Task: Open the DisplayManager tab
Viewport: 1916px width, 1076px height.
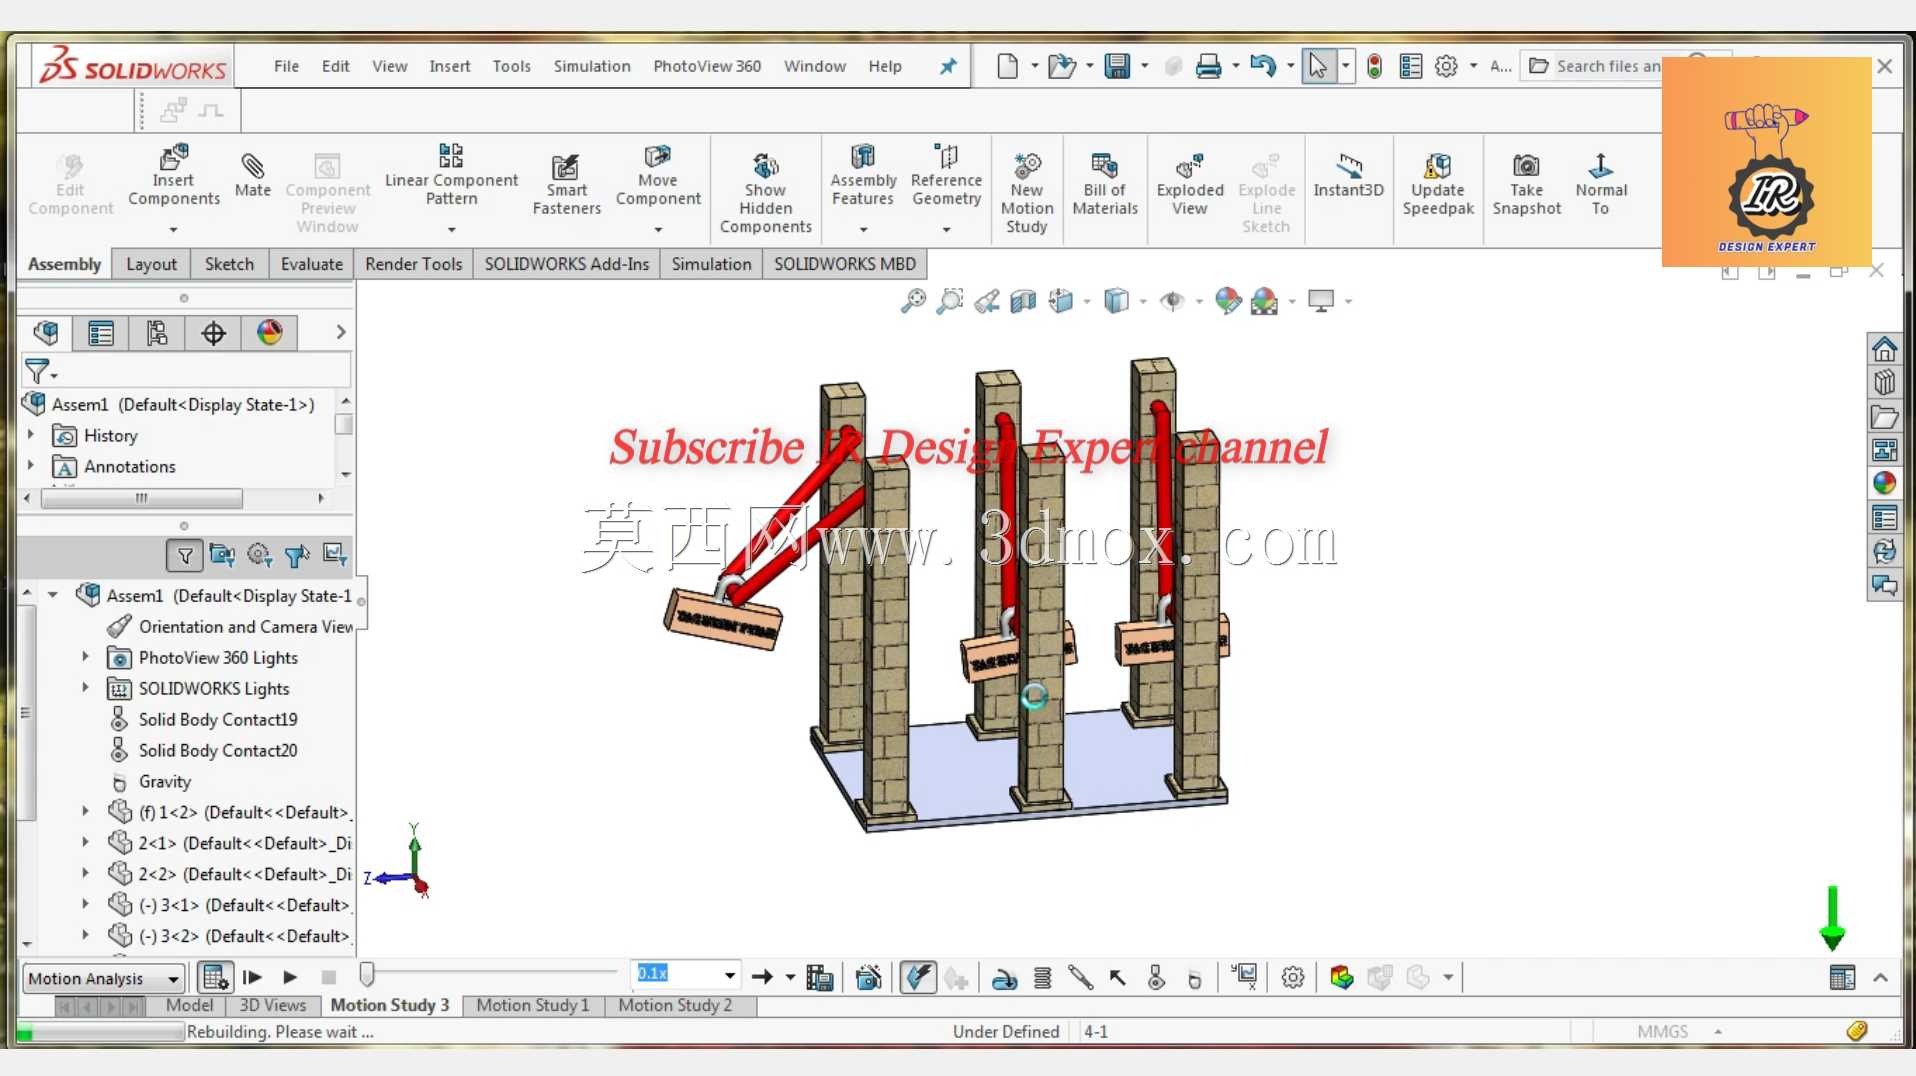Action: click(x=269, y=333)
